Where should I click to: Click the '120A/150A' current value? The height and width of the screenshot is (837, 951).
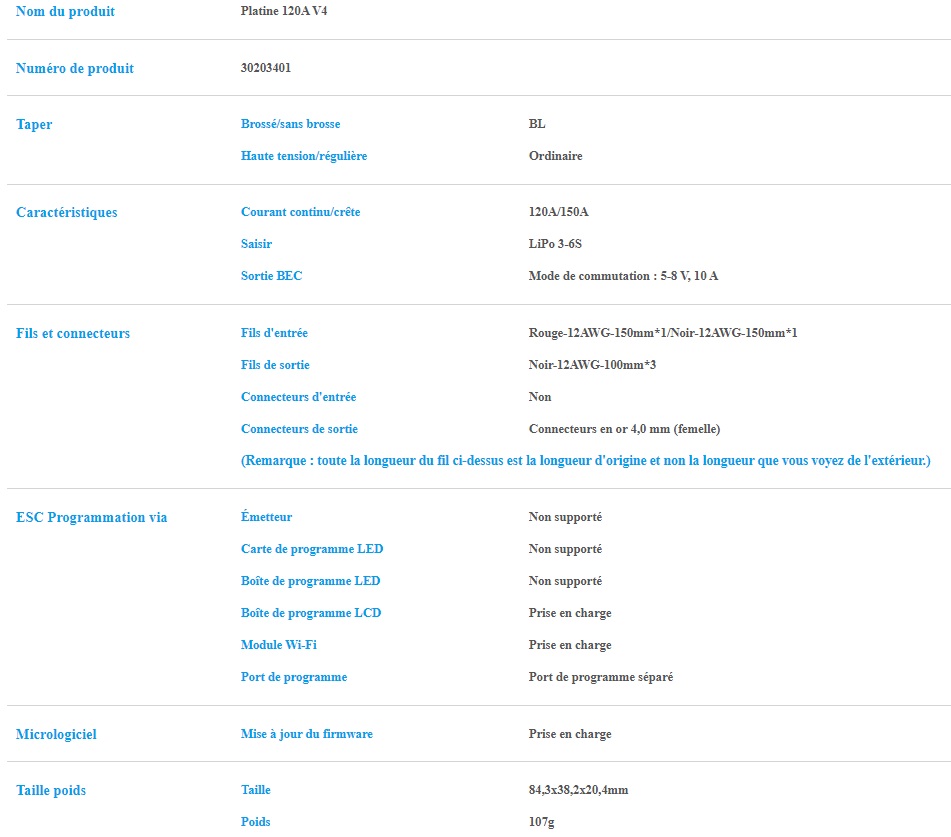point(559,212)
